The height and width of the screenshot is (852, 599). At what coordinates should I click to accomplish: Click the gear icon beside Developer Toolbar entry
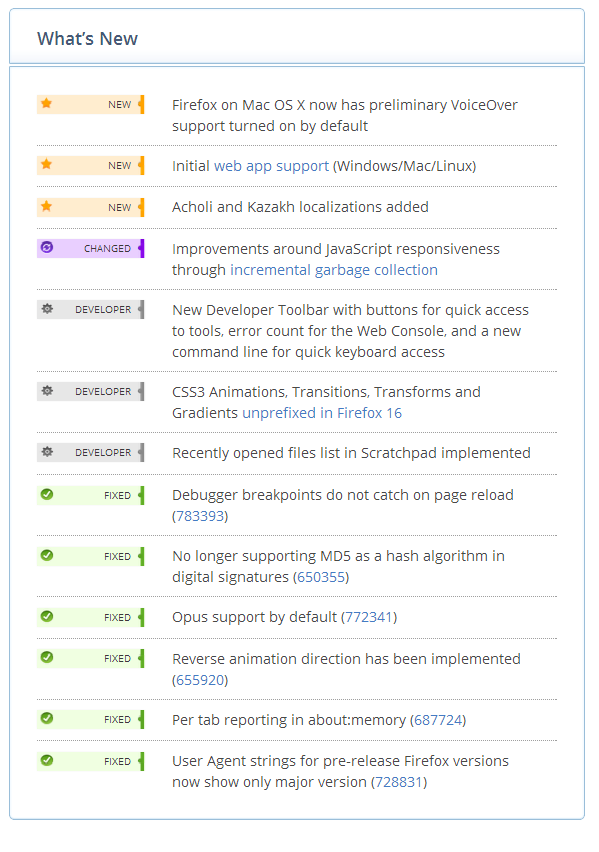(x=47, y=309)
